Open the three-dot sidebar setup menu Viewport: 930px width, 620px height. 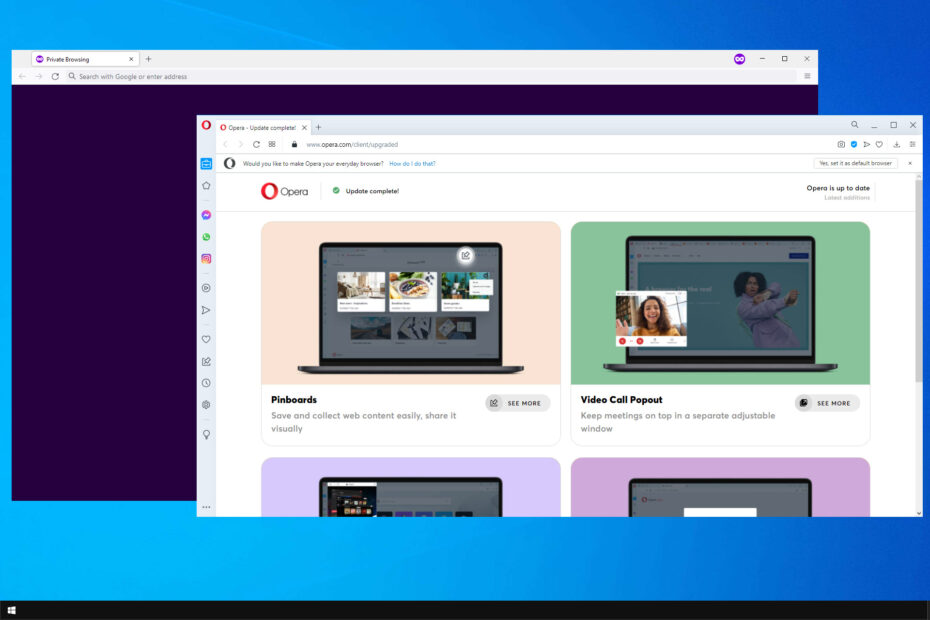(206, 507)
